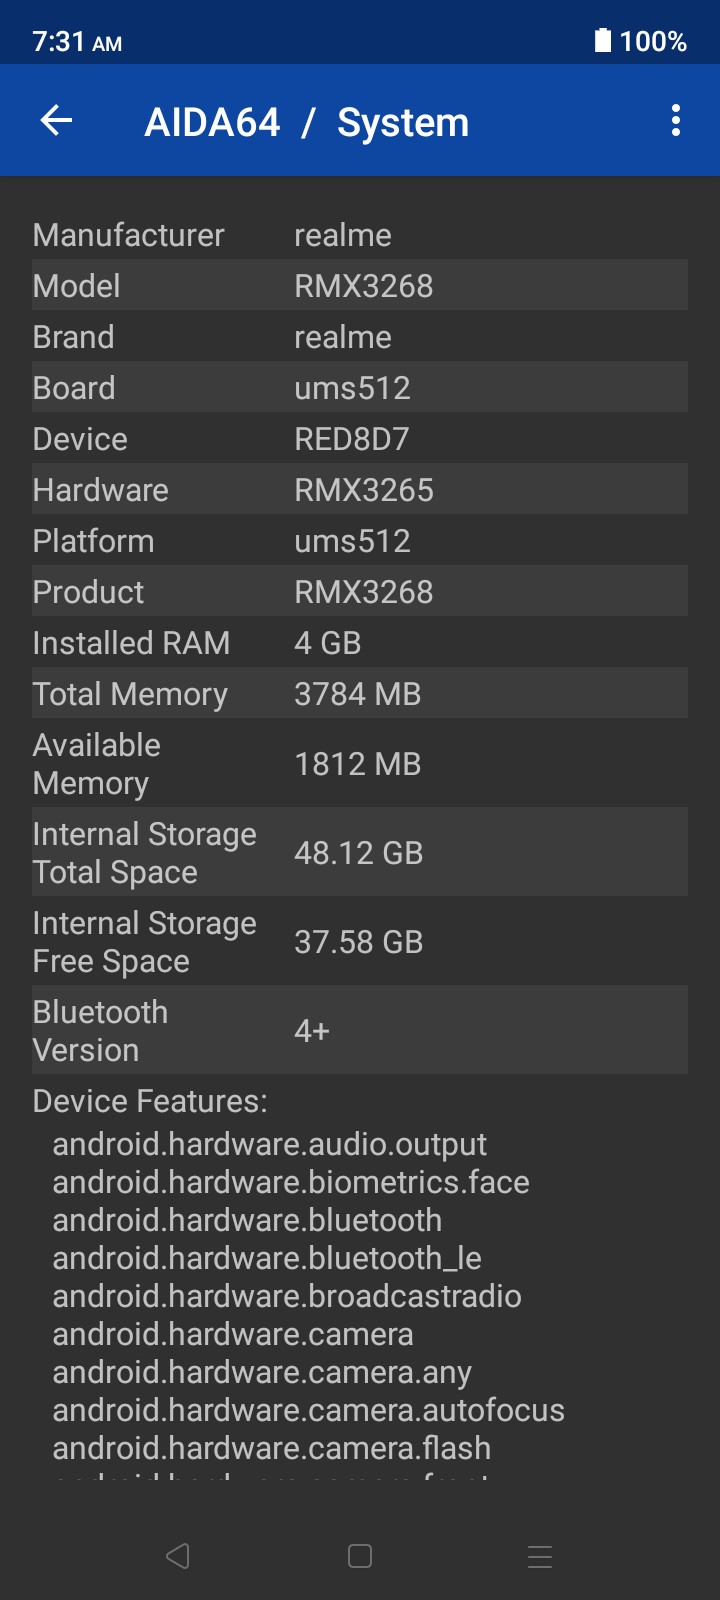Tap Internal Storage Free Space row
Image resolution: width=720 pixels, height=1600 pixels.
(360, 941)
